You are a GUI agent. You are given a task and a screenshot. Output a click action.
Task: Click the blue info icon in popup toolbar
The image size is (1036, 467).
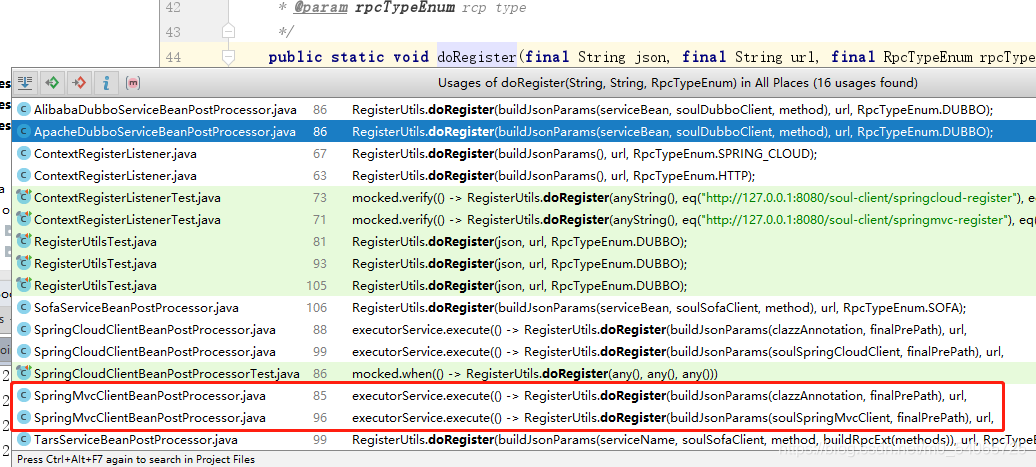(x=106, y=83)
